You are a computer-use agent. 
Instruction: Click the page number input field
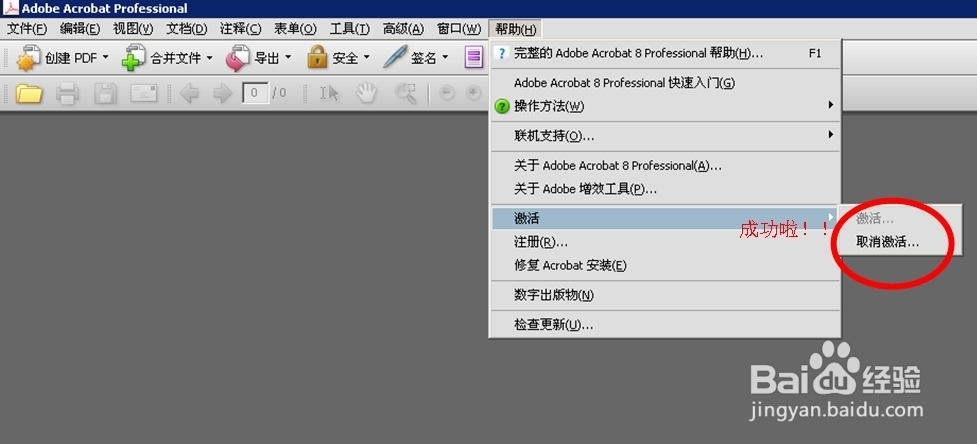pos(255,93)
